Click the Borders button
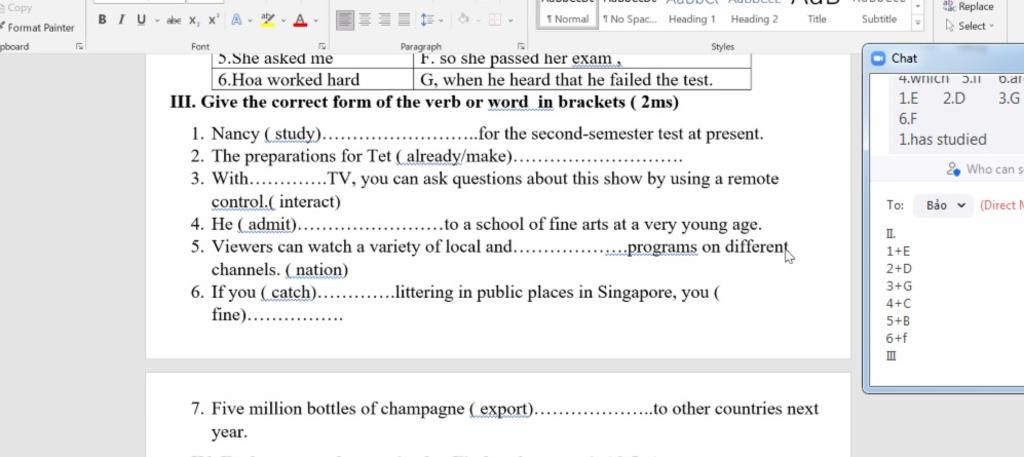 pyautogui.click(x=495, y=20)
